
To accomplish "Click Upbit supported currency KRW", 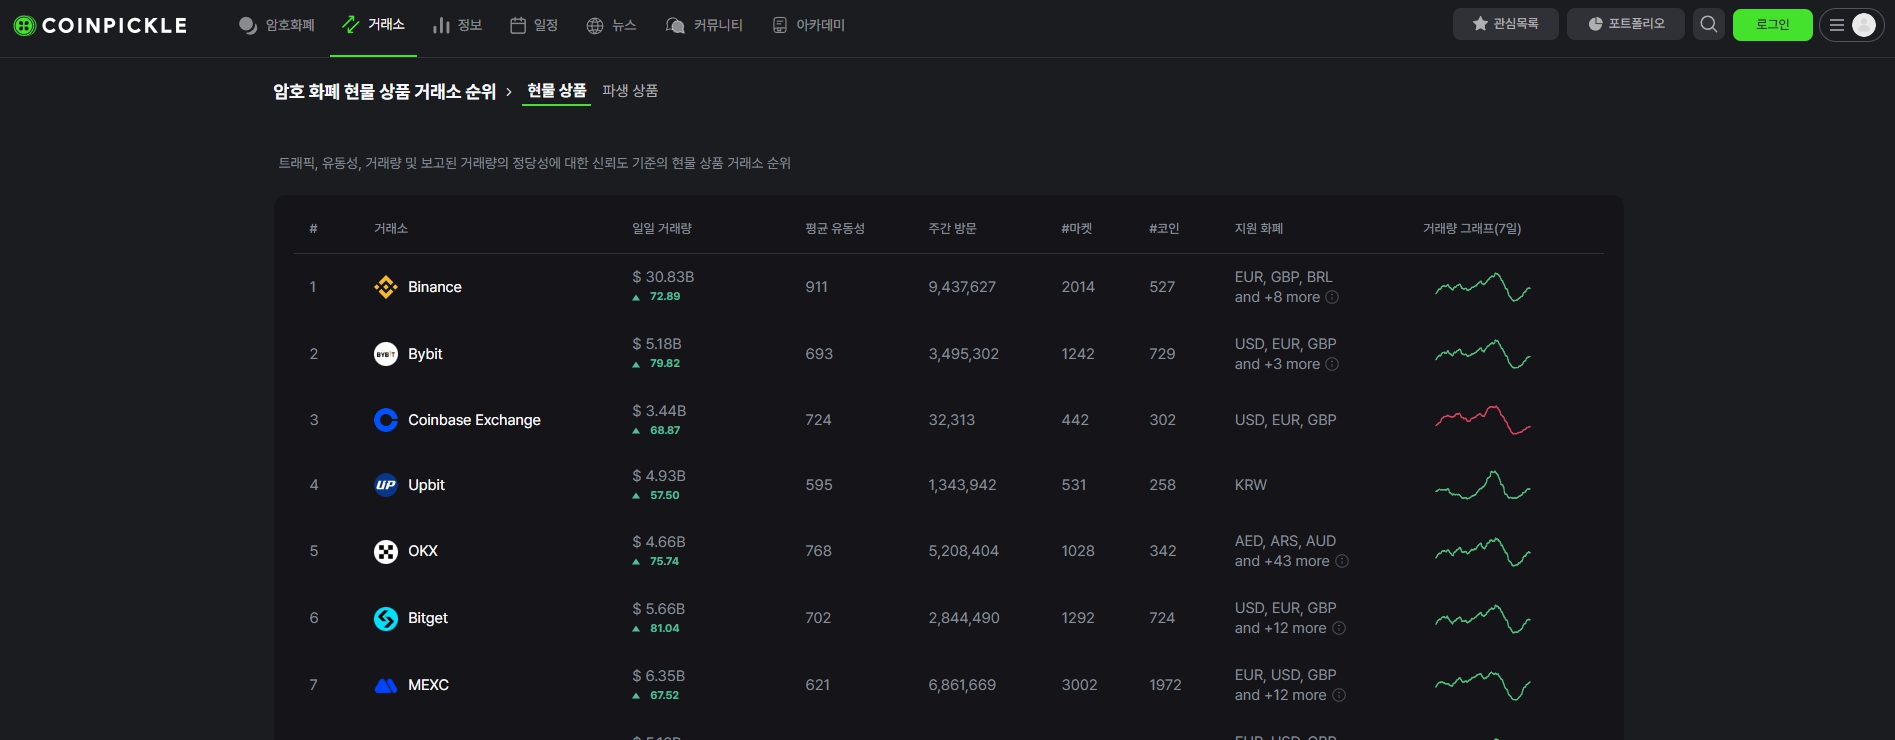I will pyautogui.click(x=1251, y=485).
